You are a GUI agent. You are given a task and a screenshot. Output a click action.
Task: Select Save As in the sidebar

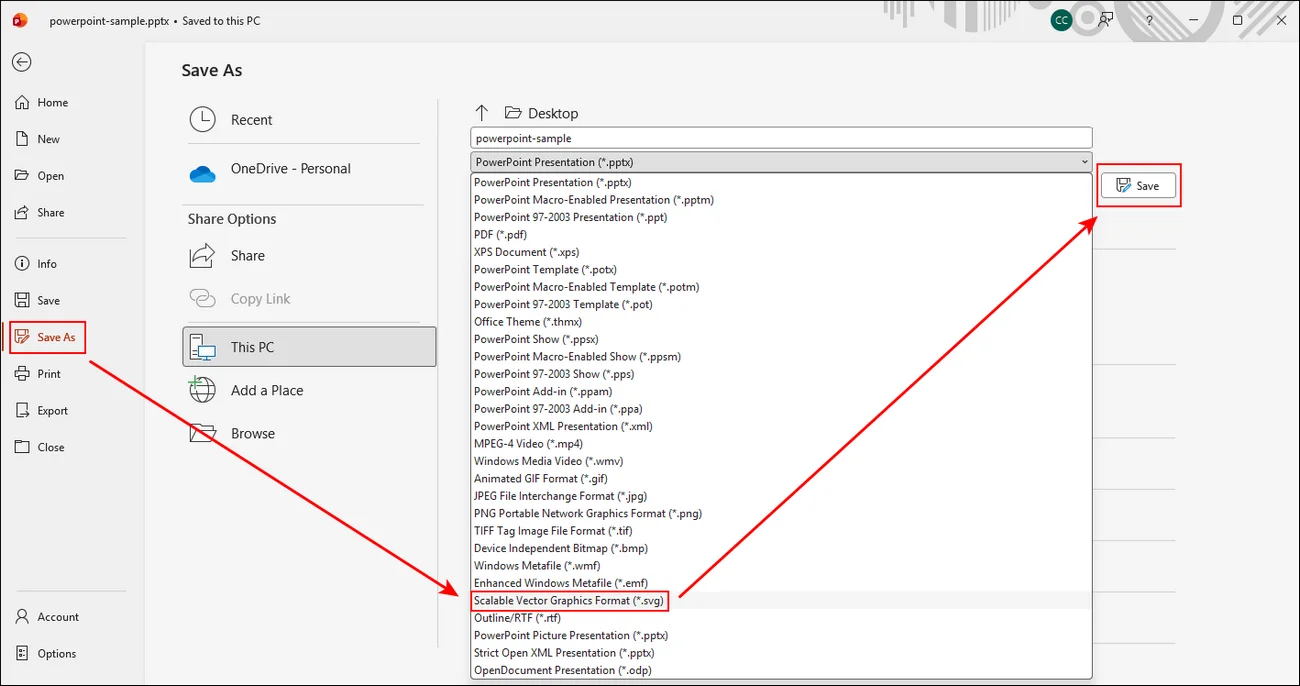click(46, 337)
